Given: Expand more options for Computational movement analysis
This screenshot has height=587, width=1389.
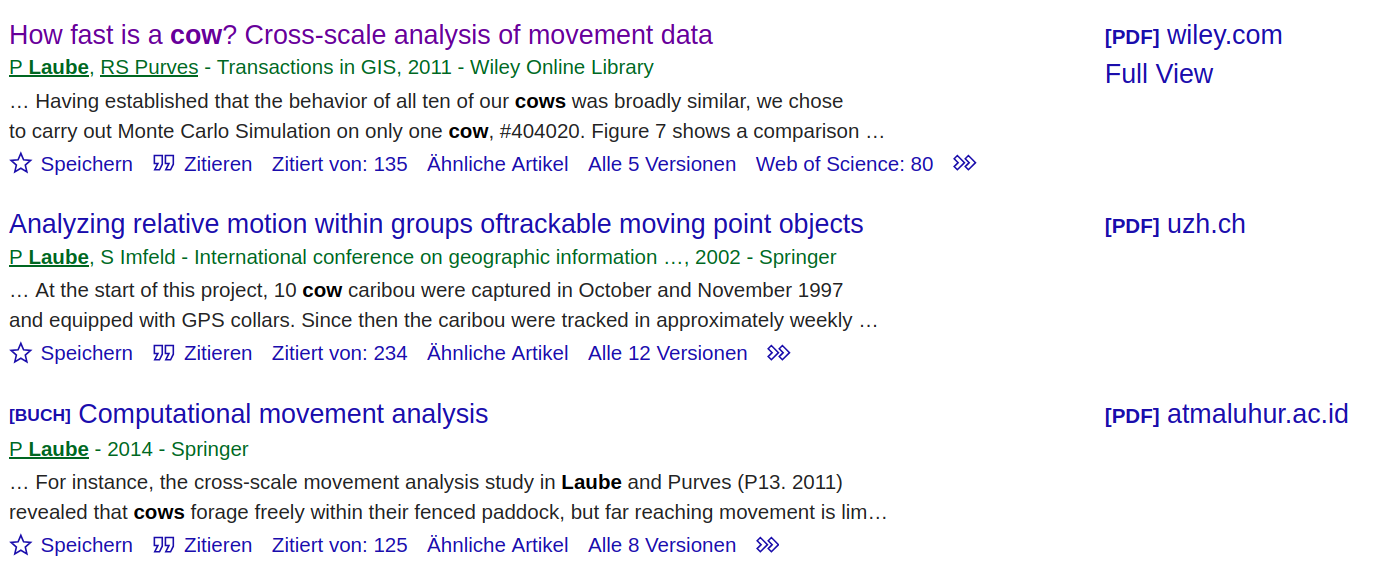Looking at the screenshot, I should pos(767,545).
